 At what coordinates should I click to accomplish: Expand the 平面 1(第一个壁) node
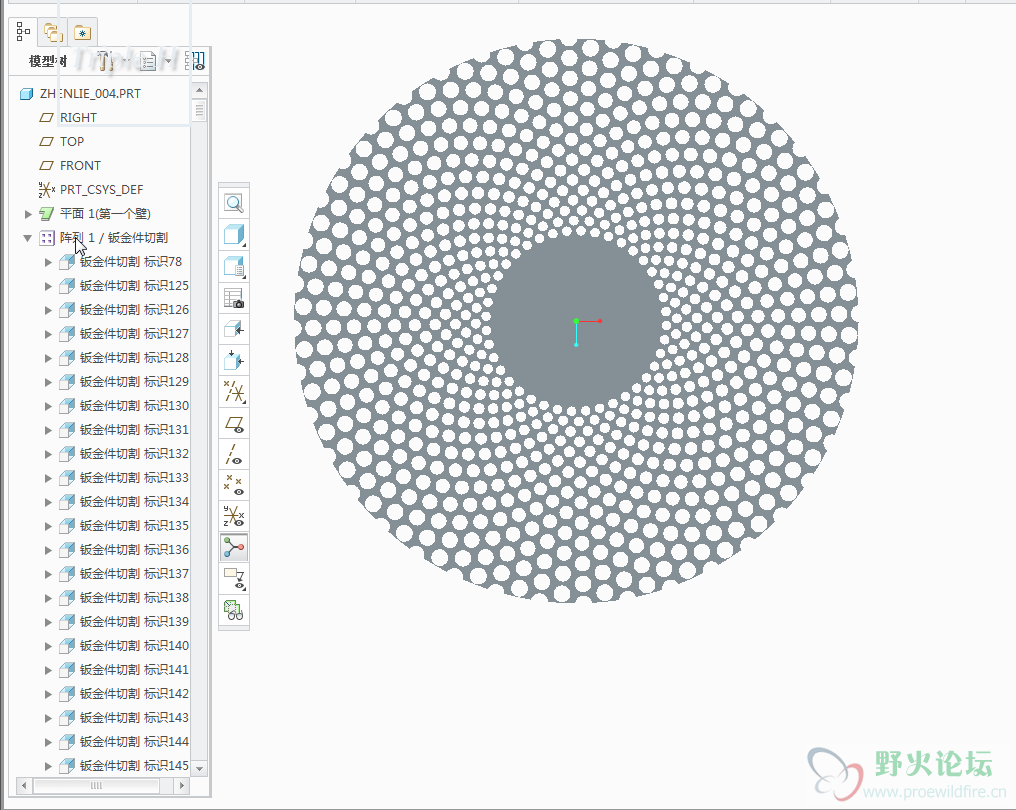point(28,214)
